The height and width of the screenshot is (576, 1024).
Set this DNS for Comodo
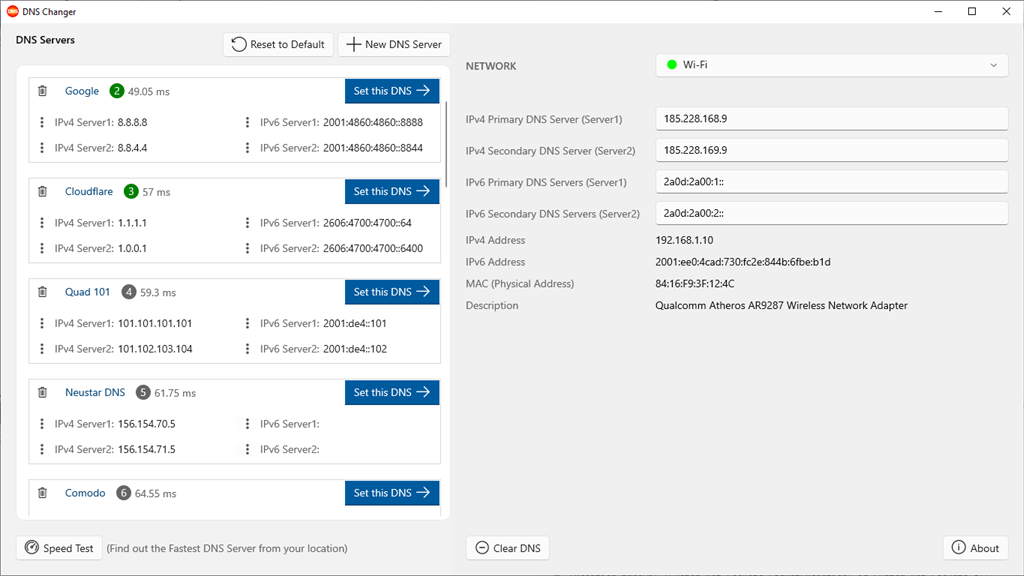tap(392, 493)
